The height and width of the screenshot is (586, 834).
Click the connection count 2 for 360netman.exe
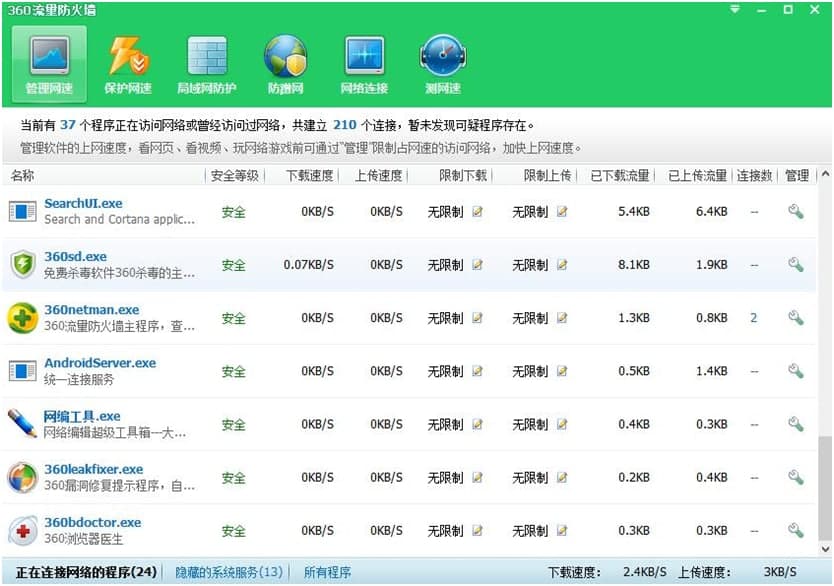tap(753, 318)
